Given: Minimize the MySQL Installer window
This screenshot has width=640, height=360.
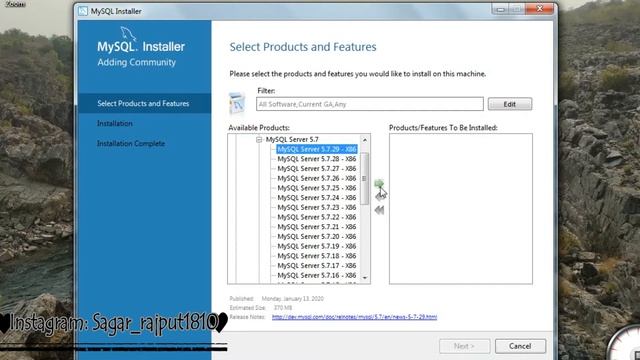Looking at the screenshot, I should coord(501,9).
